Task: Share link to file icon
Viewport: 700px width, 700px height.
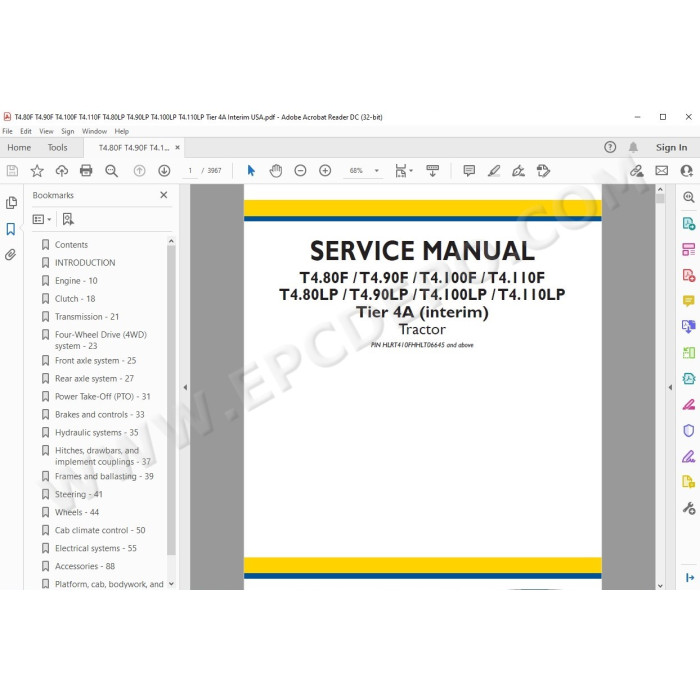Action: 637,171
